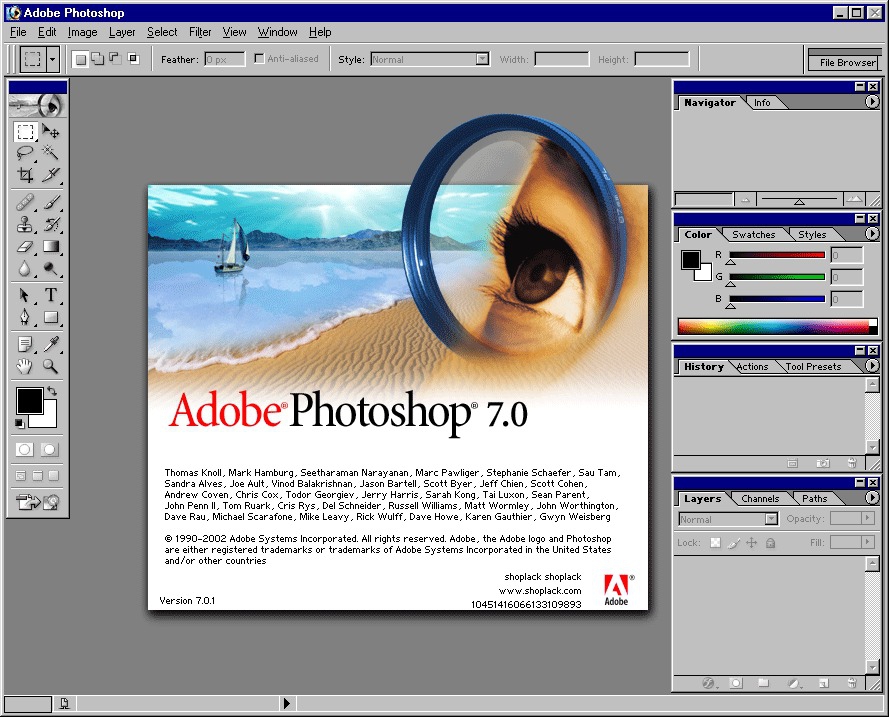Screen dimensions: 889x717
Task: Select the Crop tool
Action: click(x=25, y=175)
